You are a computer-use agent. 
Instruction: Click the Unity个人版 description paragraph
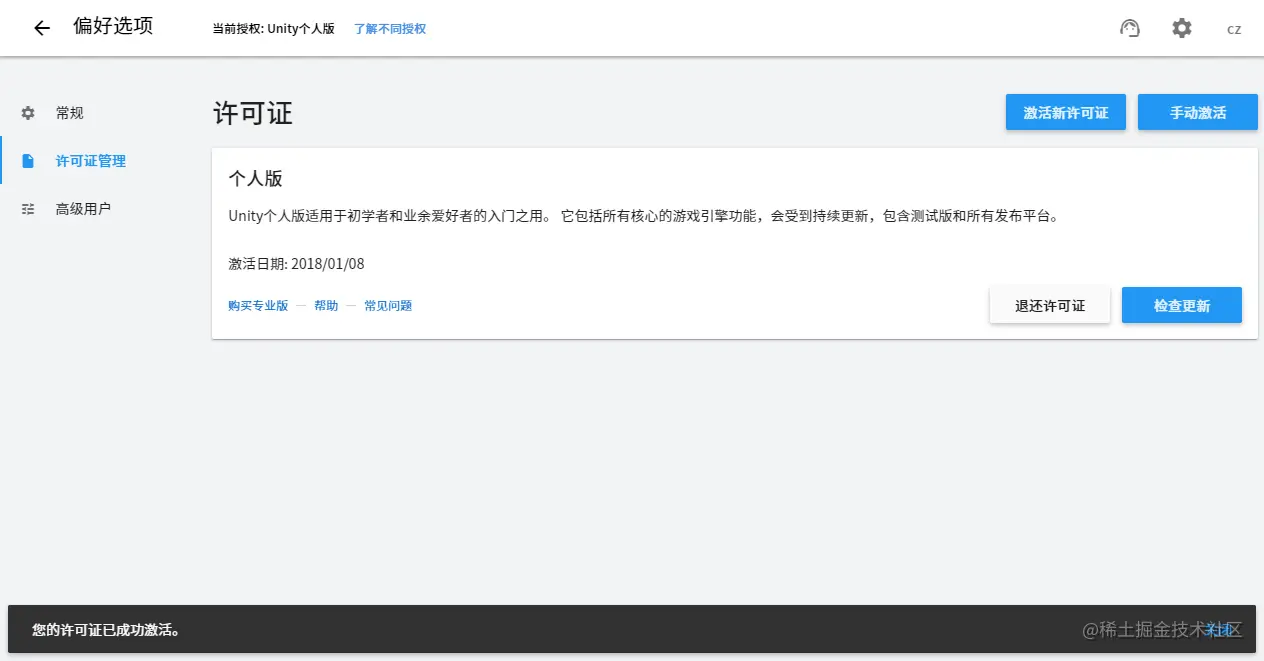[643, 216]
